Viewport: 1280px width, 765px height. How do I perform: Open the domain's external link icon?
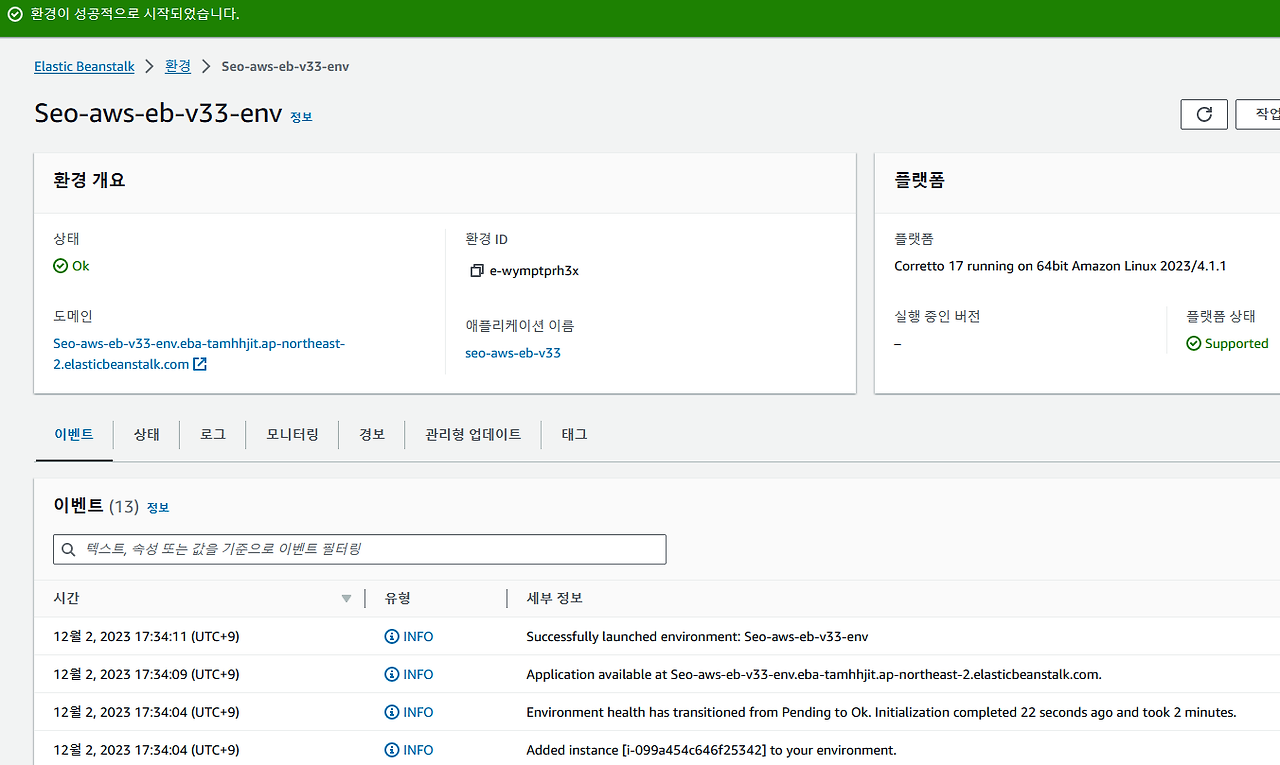200,364
